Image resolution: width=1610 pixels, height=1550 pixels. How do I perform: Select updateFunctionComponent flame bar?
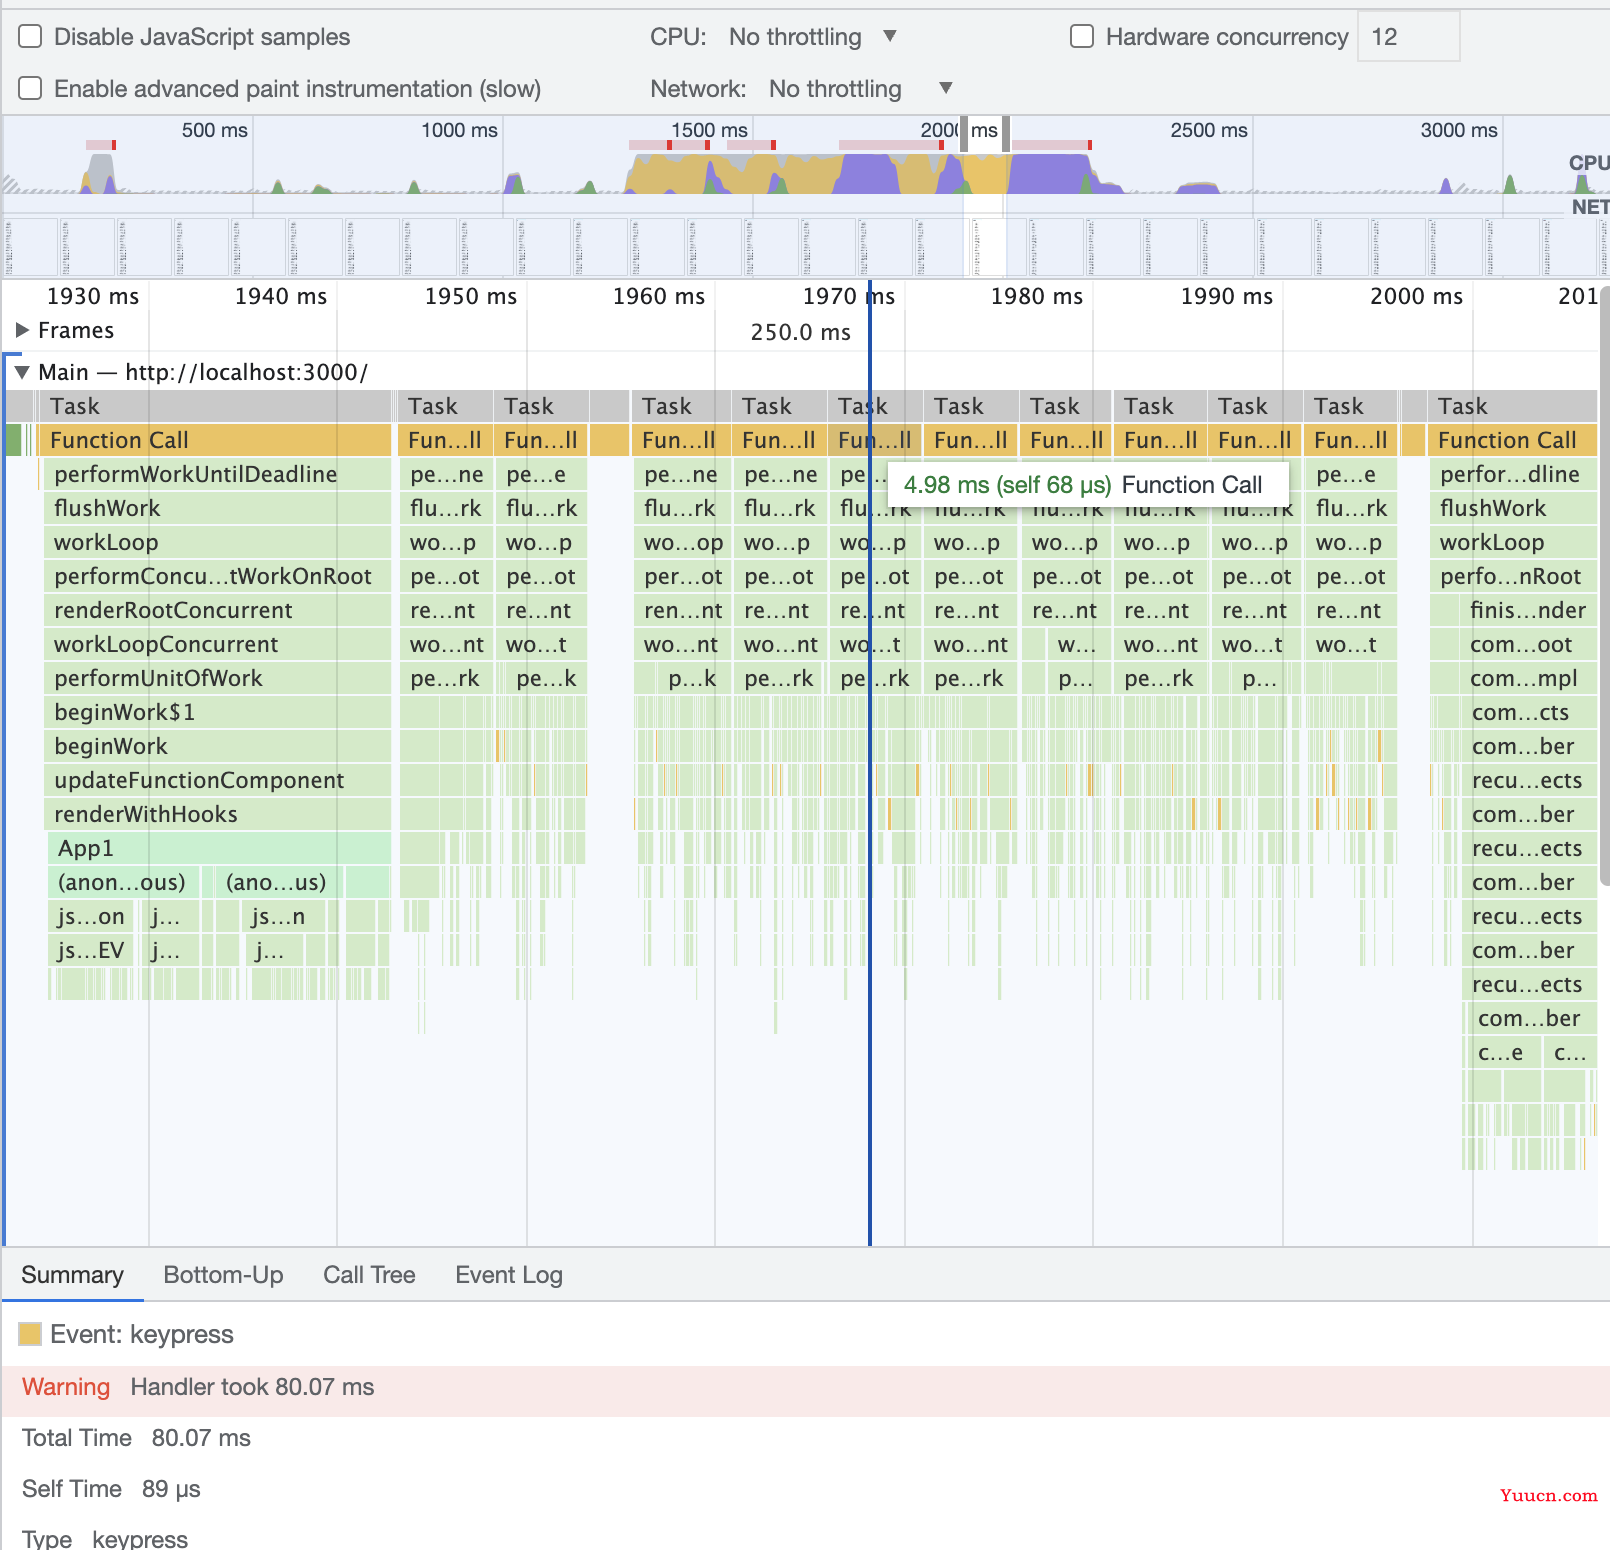[x=217, y=780]
